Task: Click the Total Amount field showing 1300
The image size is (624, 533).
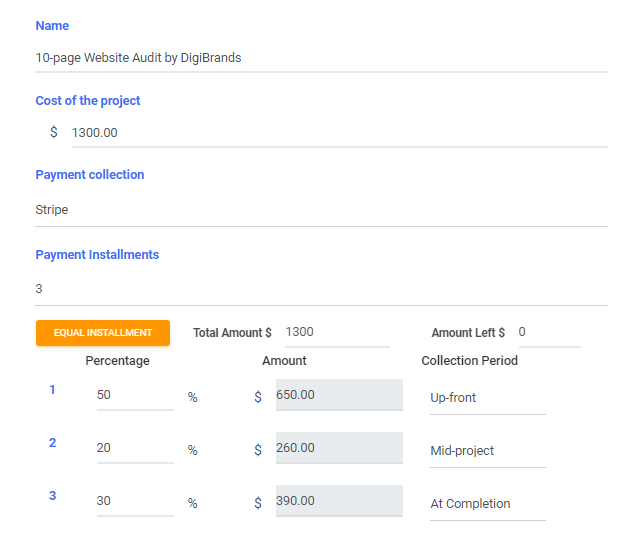Action: (336, 332)
